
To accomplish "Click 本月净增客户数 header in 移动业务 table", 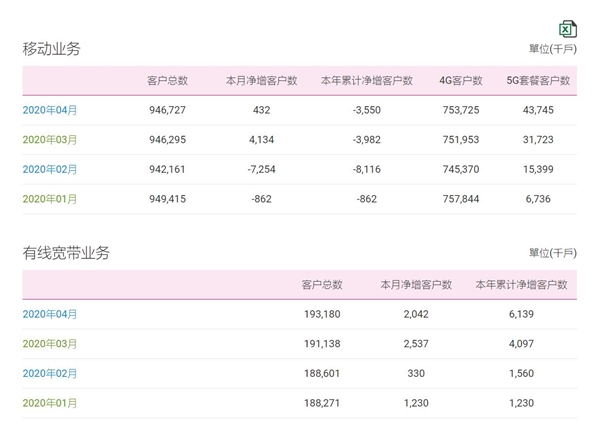I will click(262, 81).
